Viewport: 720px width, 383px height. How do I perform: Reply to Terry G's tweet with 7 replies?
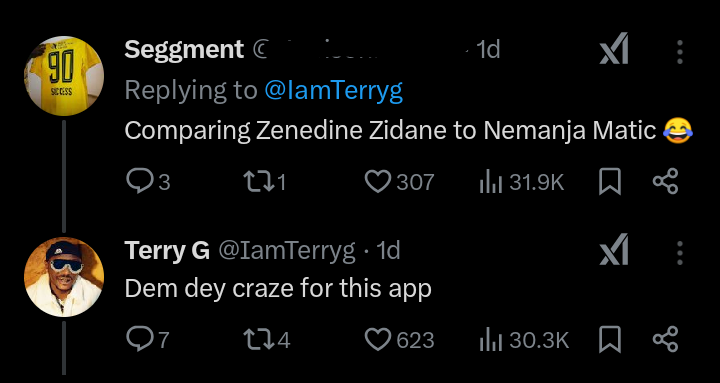[148, 340]
